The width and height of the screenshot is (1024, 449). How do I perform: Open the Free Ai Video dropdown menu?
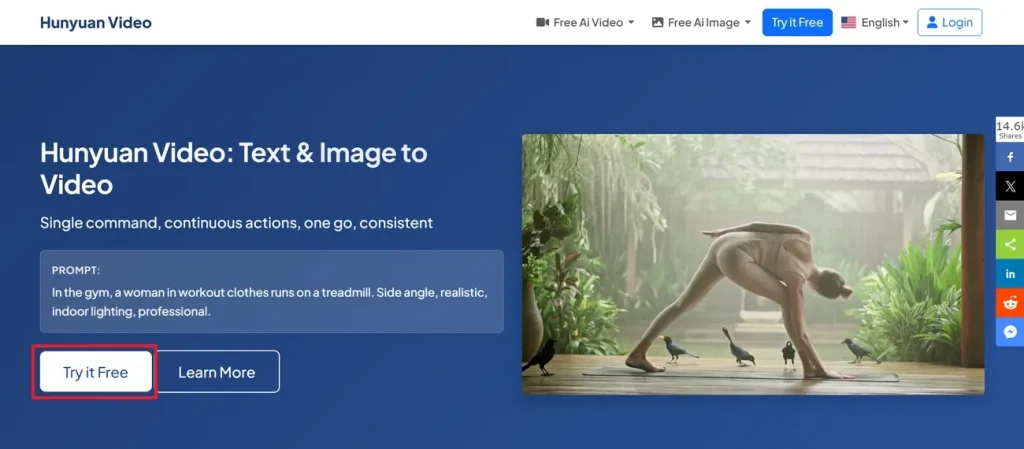click(x=585, y=23)
